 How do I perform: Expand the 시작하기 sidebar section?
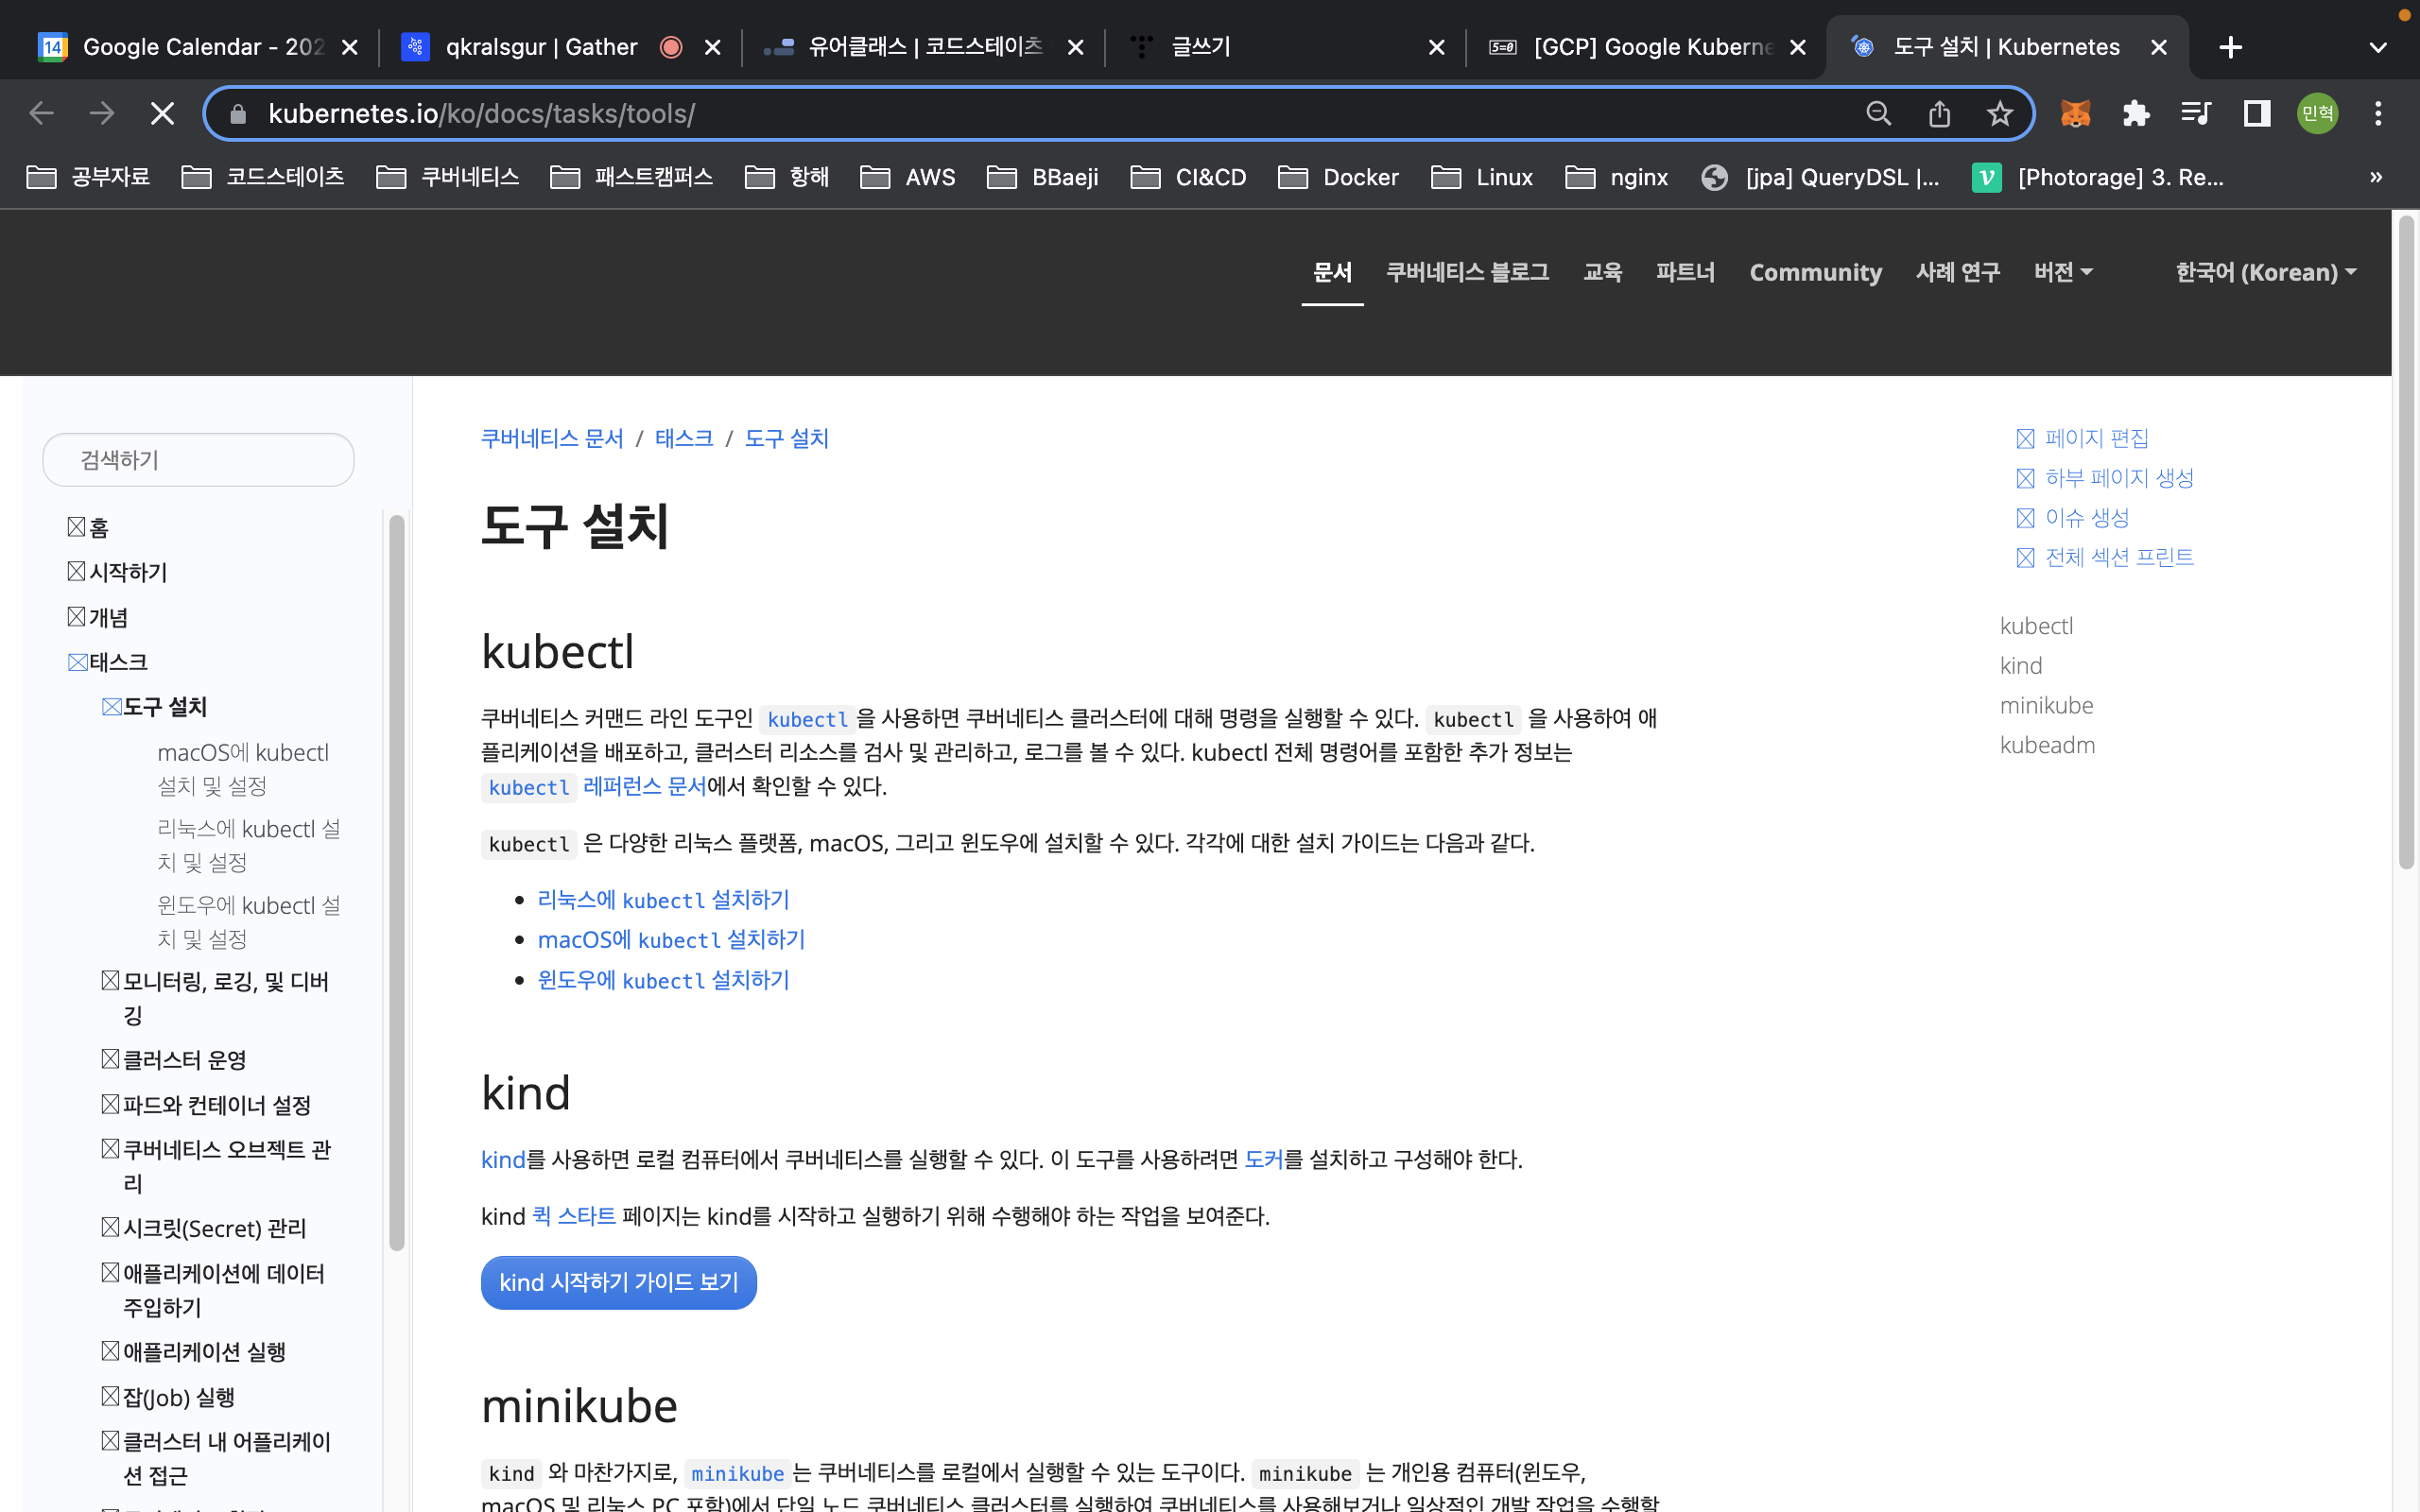click(x=127, y=572)
